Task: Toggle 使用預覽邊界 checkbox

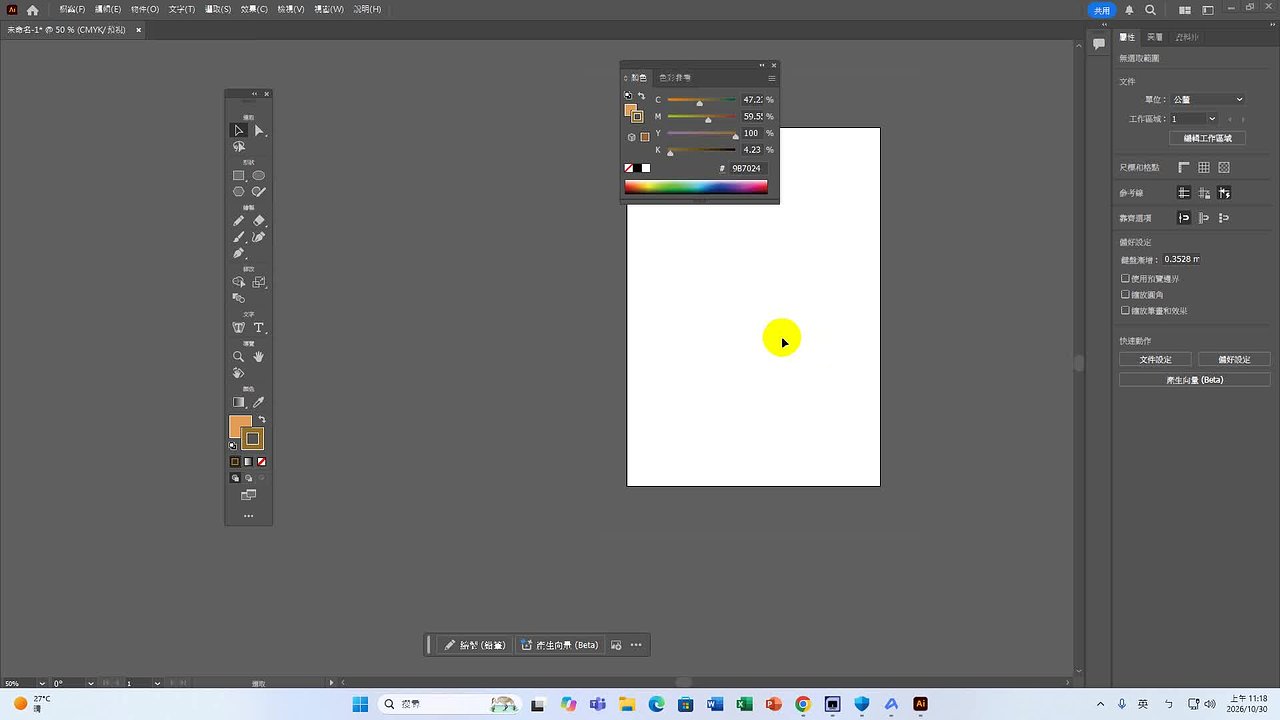Action: [x=1125, y=279]
